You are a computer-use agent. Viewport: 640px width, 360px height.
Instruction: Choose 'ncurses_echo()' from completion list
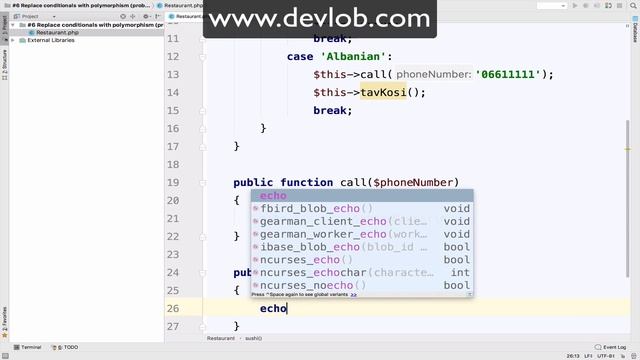[362, 260]
